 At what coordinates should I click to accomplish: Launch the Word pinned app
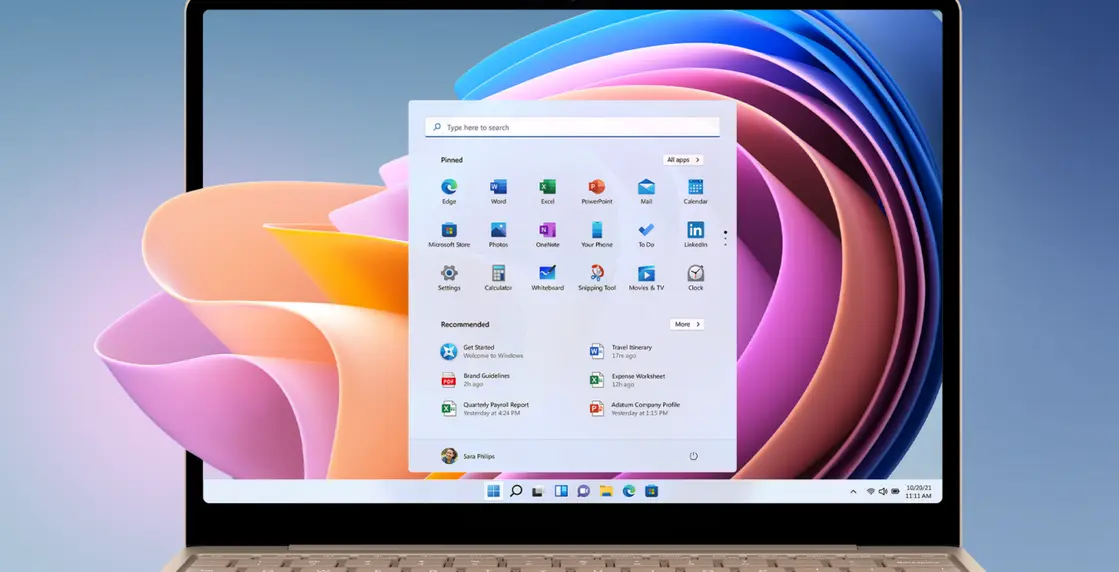click(498, 187)
